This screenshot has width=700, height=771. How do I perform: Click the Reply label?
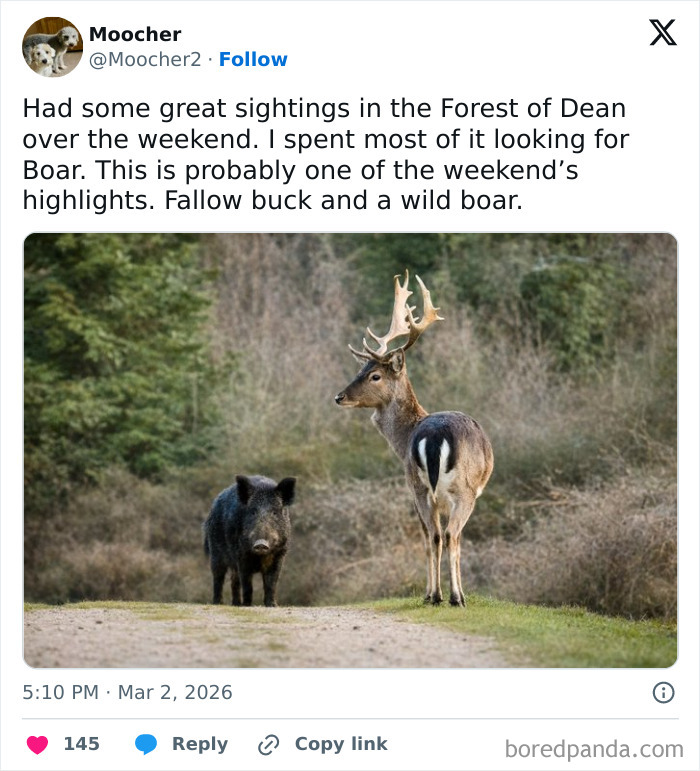click(200, 744)
